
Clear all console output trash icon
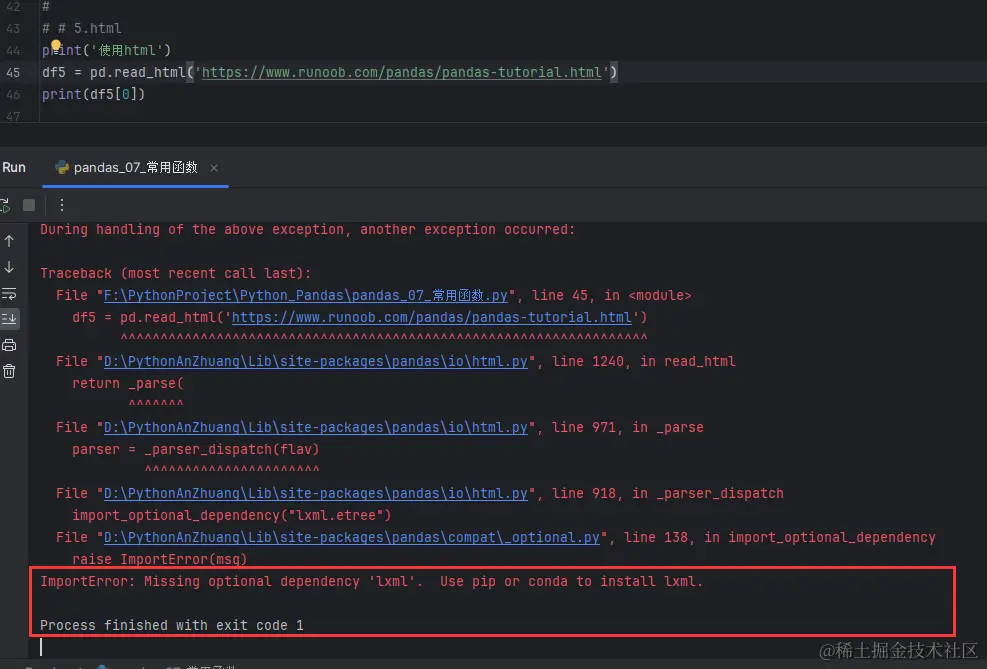[x=9, y=371]
